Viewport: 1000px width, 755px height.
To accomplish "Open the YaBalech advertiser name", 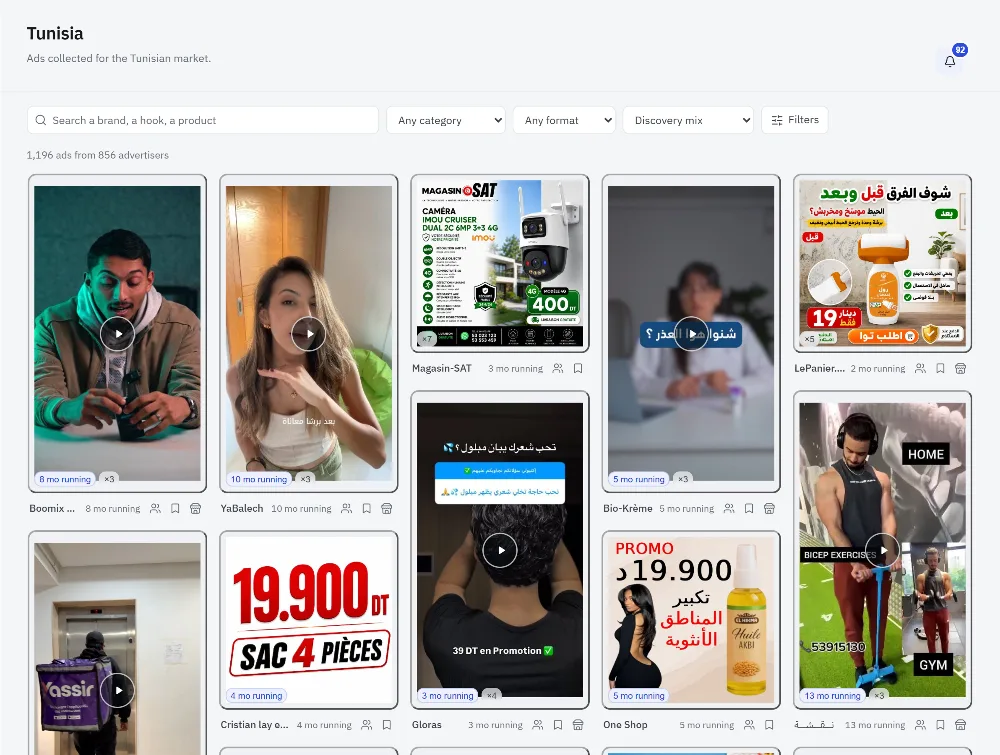I will 242,508.
